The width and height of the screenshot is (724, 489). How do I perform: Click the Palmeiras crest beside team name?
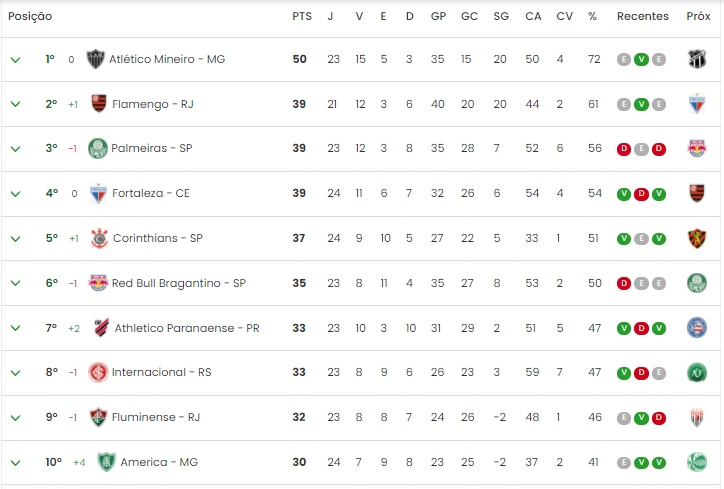coord(98,148)
